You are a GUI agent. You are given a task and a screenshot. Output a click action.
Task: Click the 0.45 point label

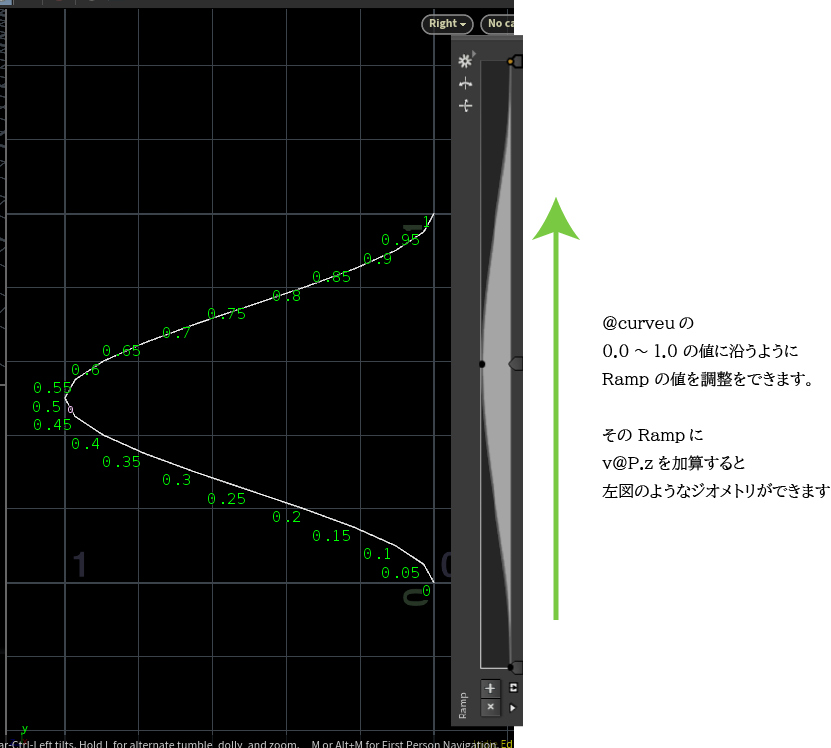pyautogui.click(x=52, y=425)
